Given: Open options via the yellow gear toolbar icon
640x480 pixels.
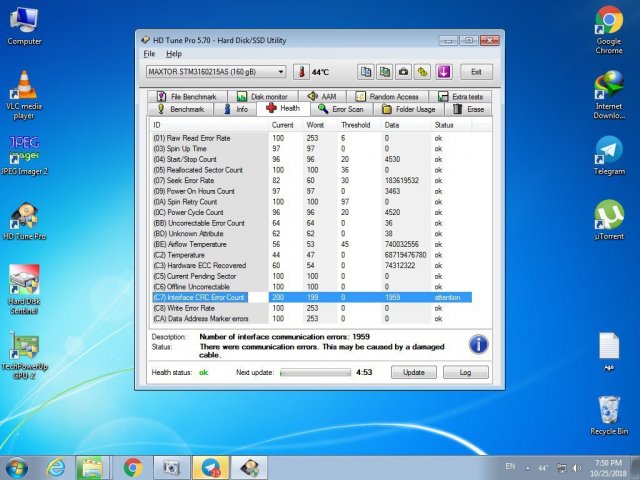Looking at the screenshot, I should [x=422, y=72].
